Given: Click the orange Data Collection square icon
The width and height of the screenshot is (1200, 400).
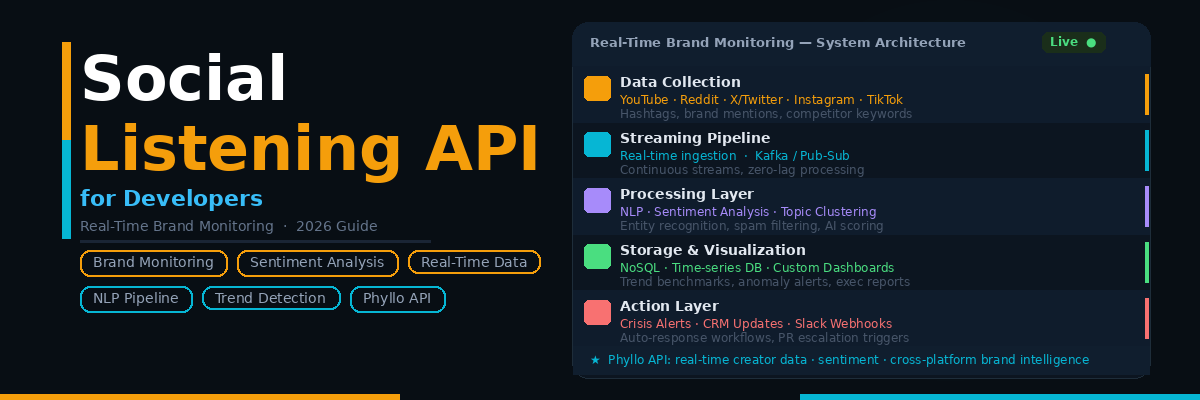Looking at the screenshot, I should pyautogui.click(x=597, y=88).
